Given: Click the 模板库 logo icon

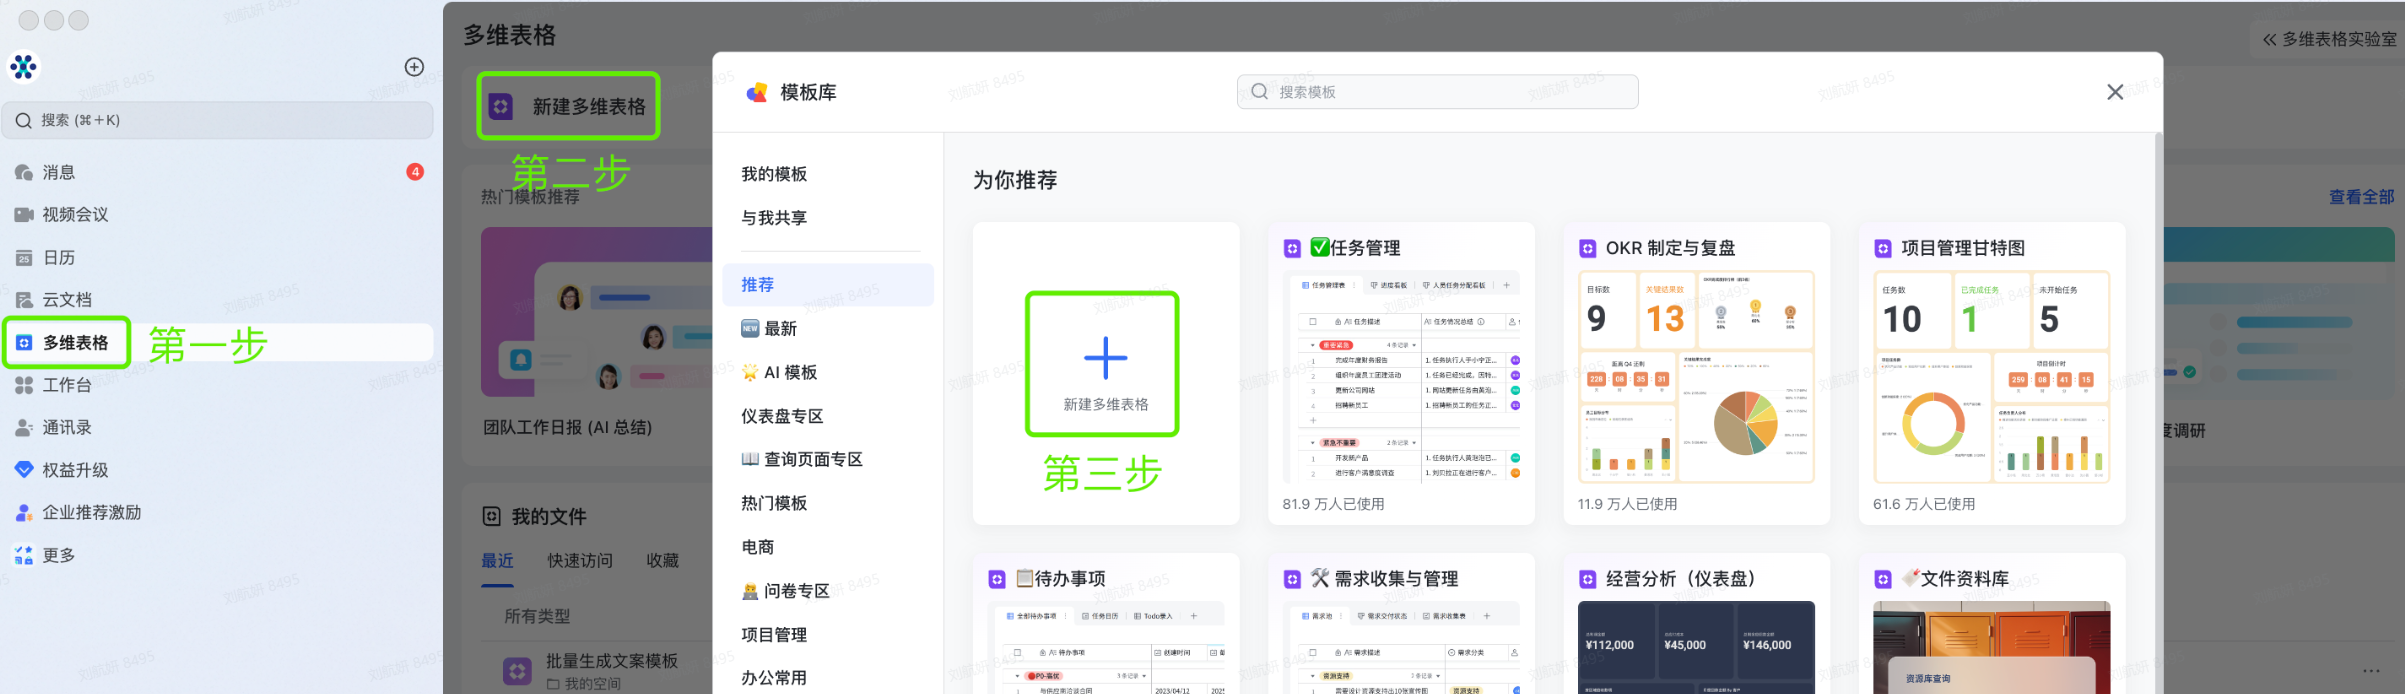Looking at the screenshot, I should click(758, 92).
